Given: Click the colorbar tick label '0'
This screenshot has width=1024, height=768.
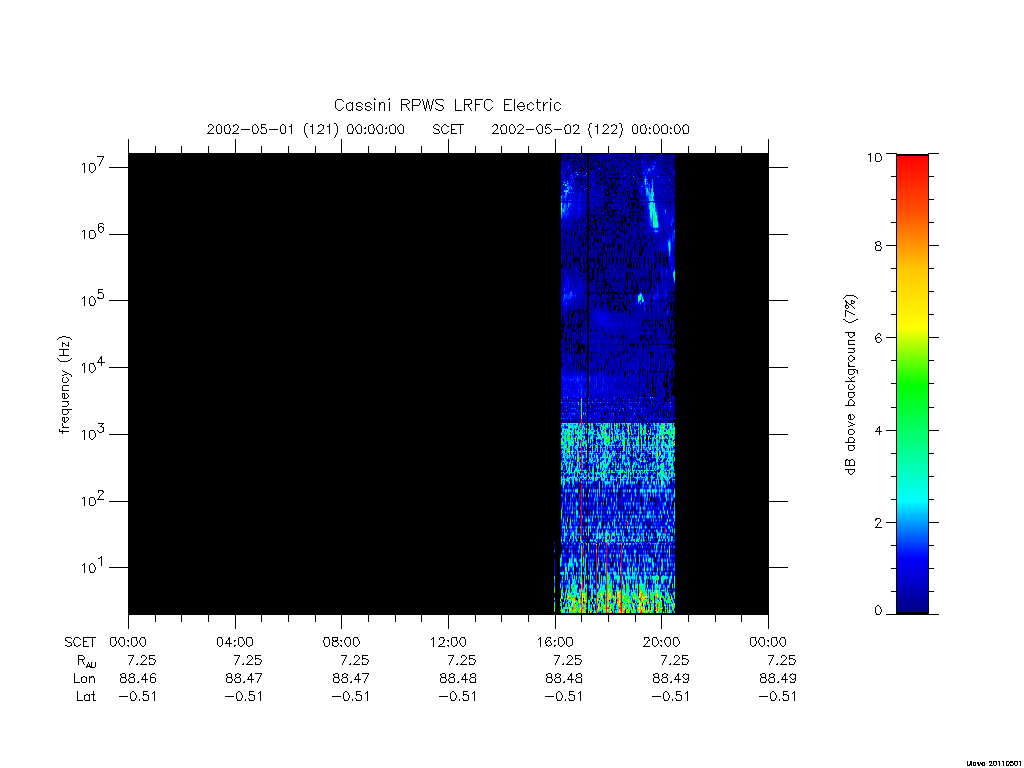Looking at the screenshot, I should click(x=878, y=611).
